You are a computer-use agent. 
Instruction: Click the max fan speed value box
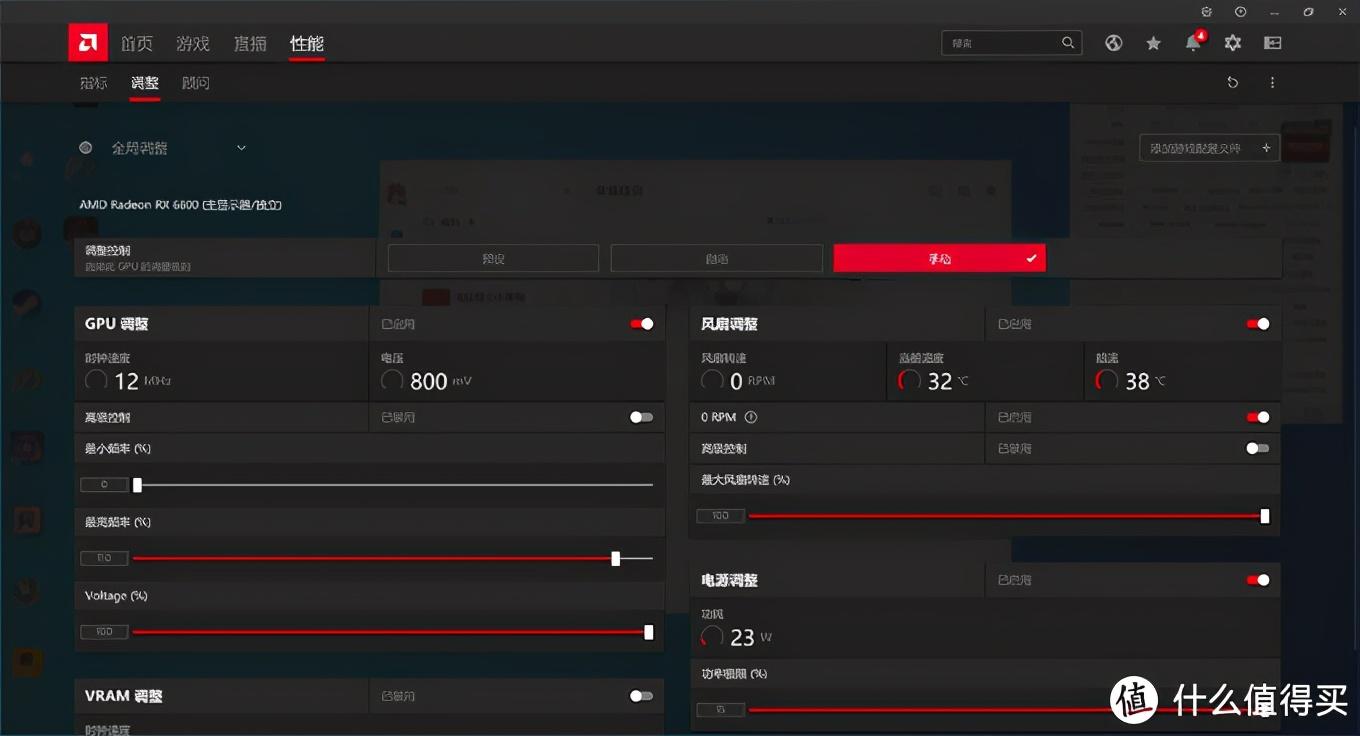tap(720, 516)
